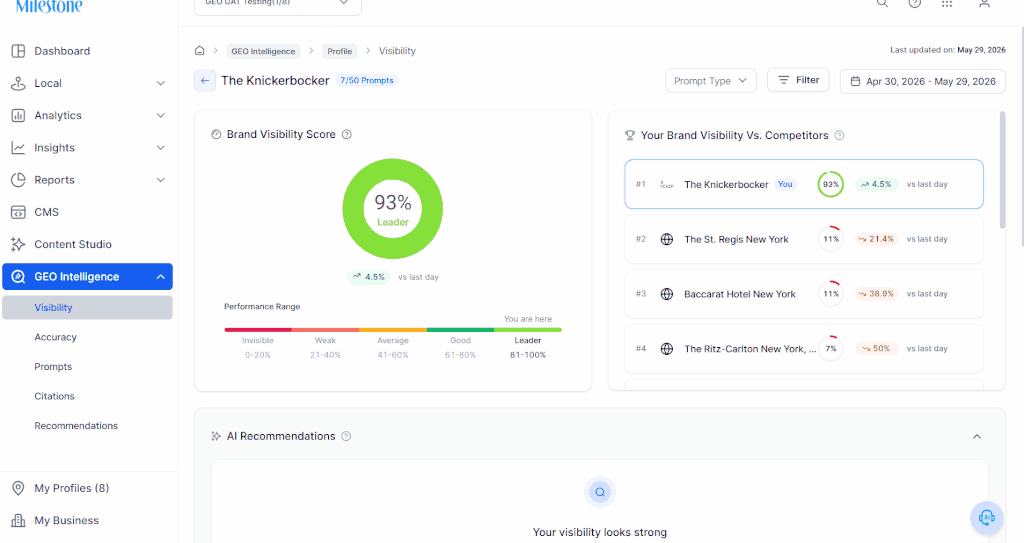Click the Reports pie chart icon
The height and width of the screenshot is (543, 1024).
click(18, 180)
